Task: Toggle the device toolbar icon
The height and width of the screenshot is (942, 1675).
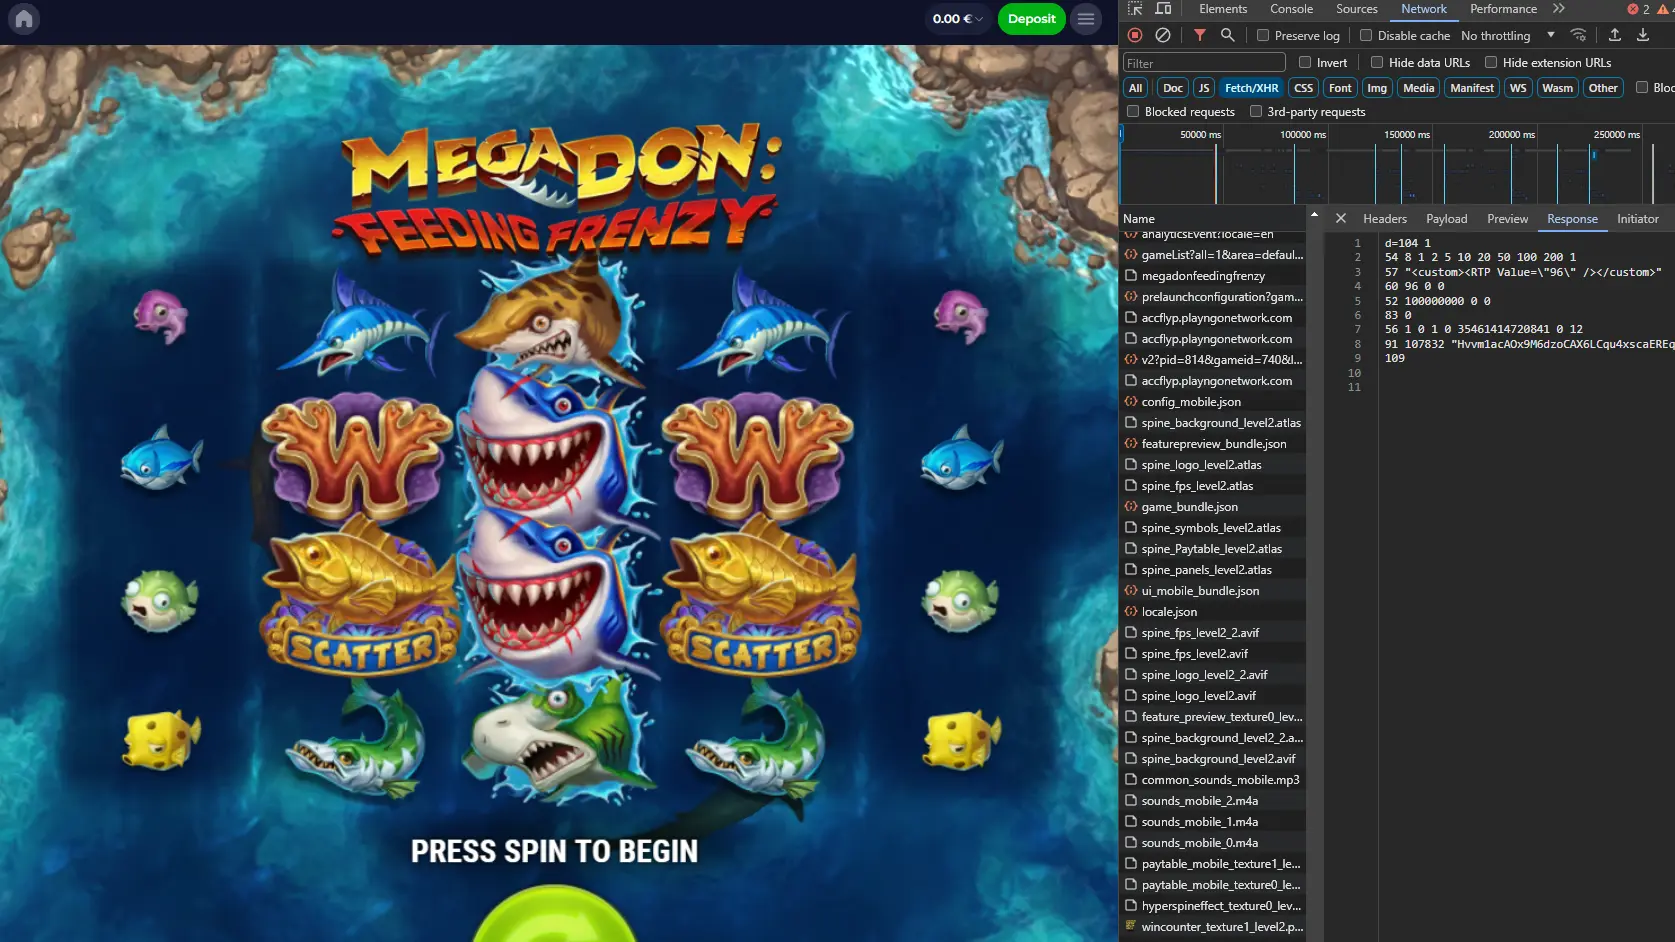Action: [1163, 9]
